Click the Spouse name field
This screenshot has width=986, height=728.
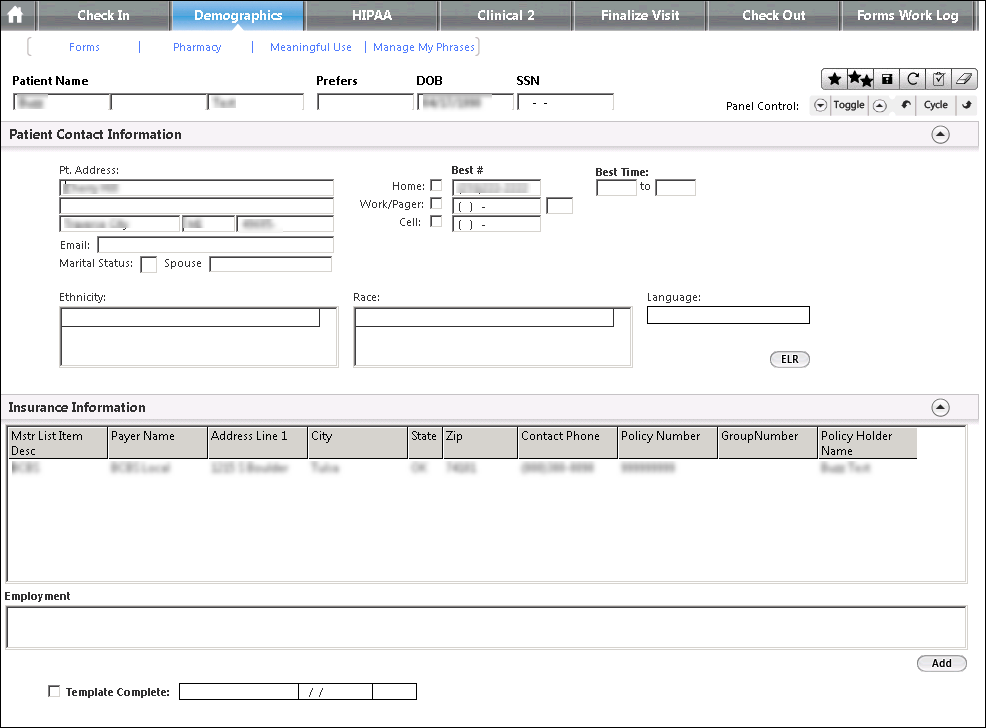[x=270, y=264]
